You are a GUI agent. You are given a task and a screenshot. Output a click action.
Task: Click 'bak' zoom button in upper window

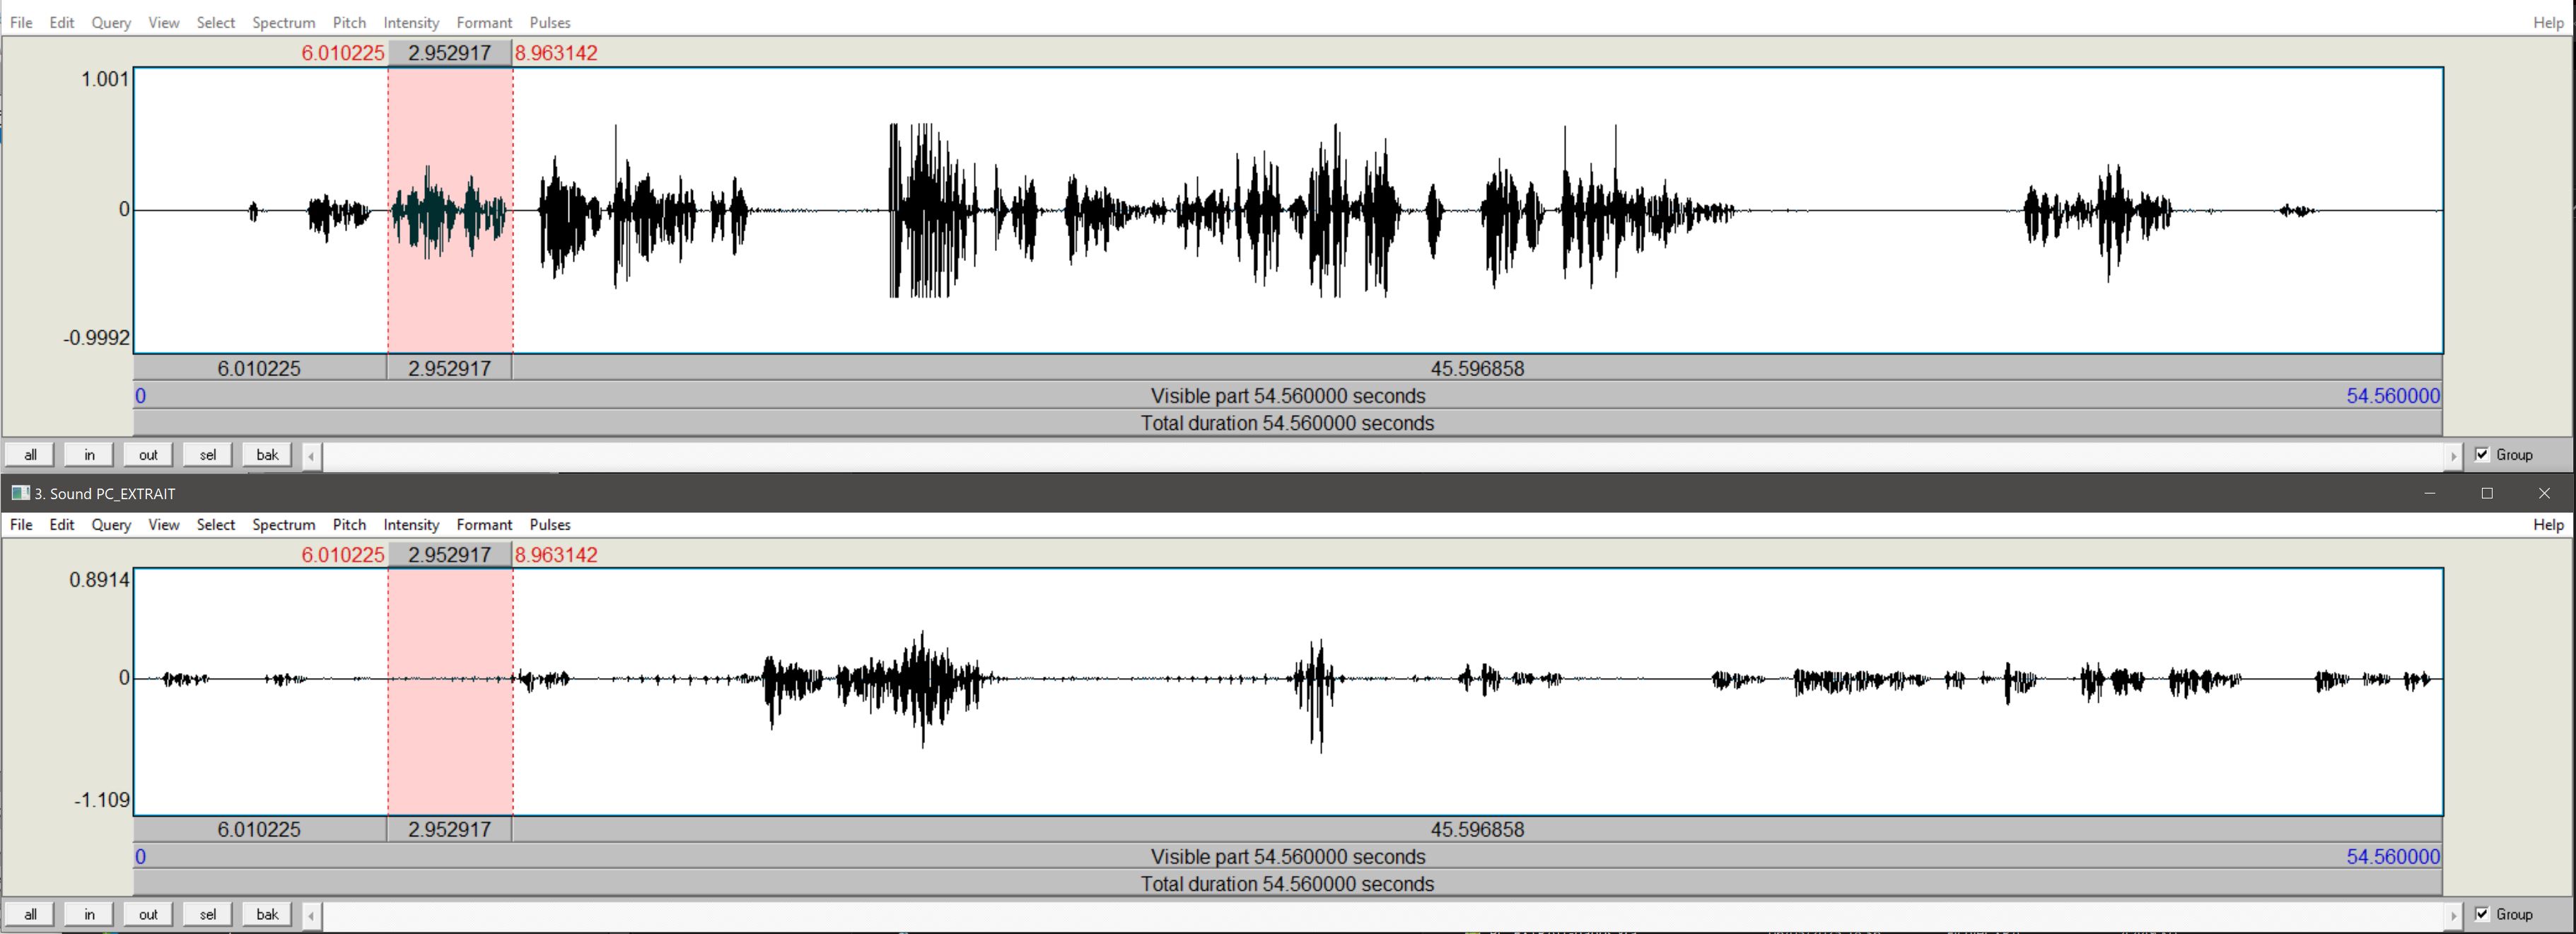(267, 455)
